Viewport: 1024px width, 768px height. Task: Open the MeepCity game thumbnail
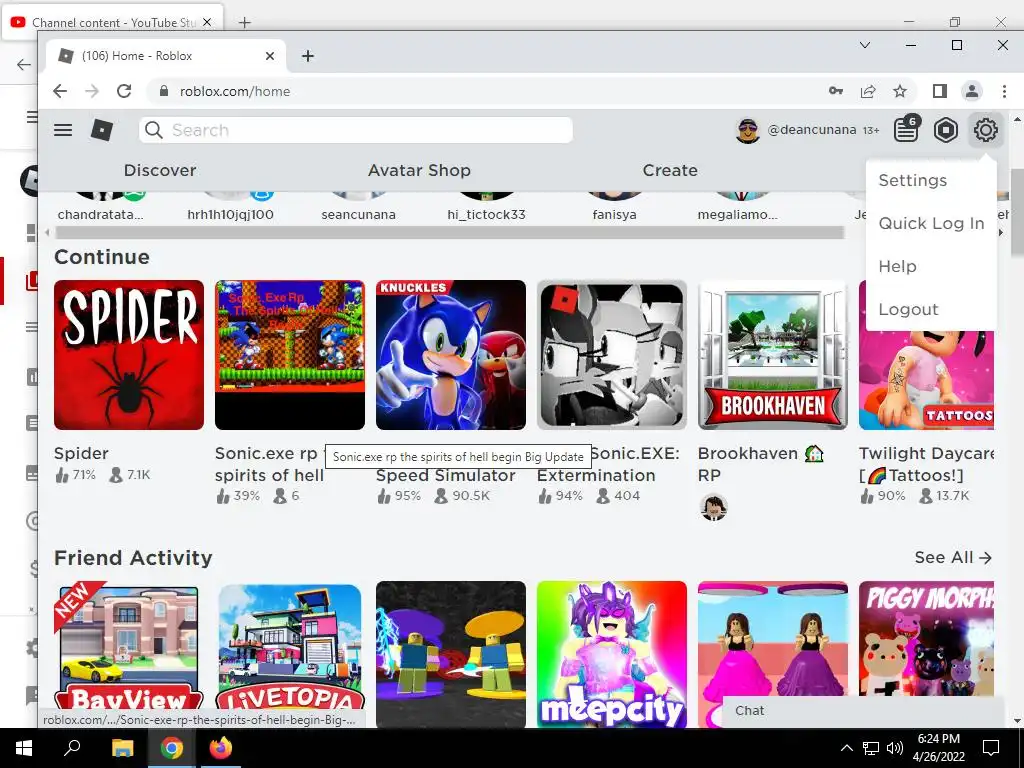(612, 654)
